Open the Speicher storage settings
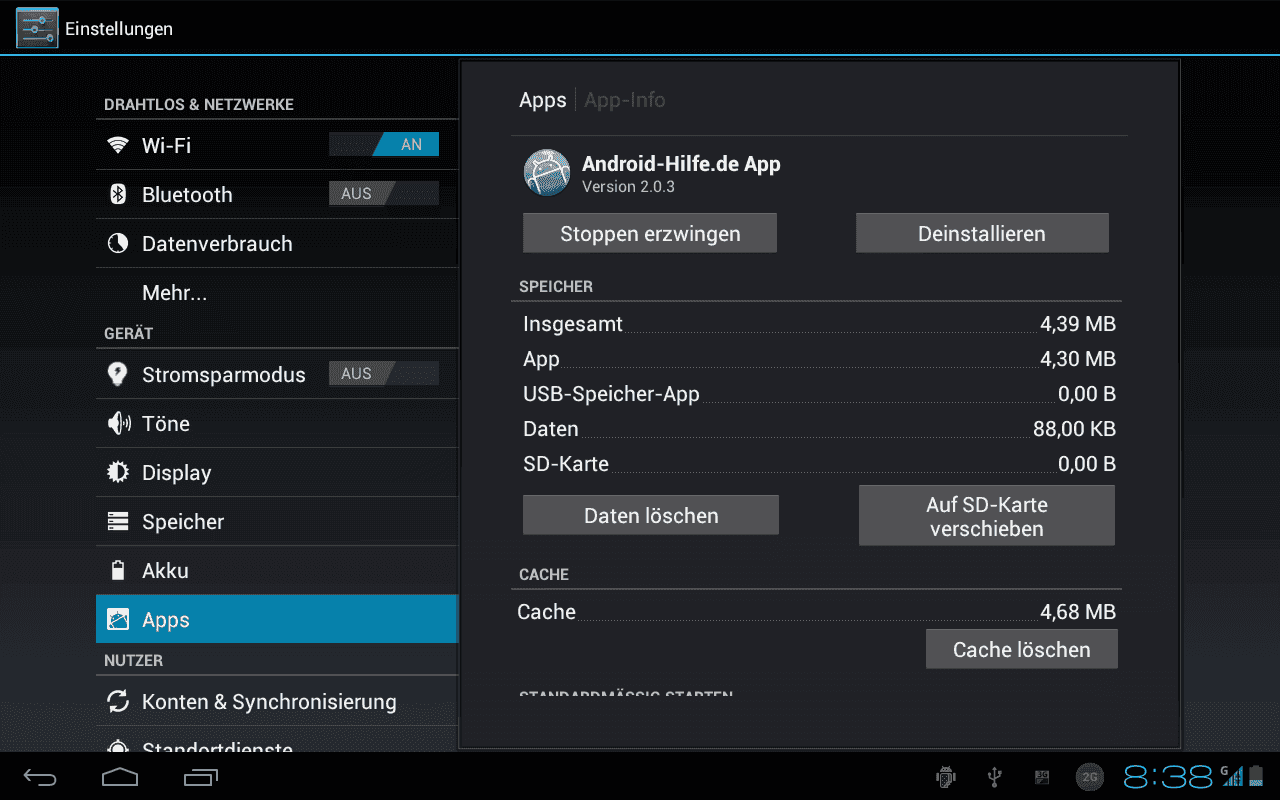The image size is (1280, 800). [277, 521]
